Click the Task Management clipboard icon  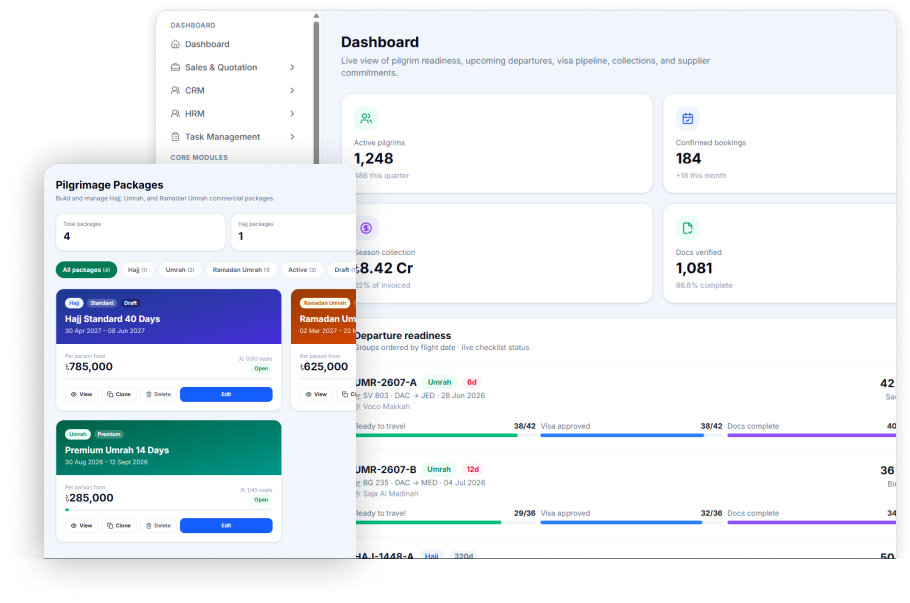(x=175, y=137)
